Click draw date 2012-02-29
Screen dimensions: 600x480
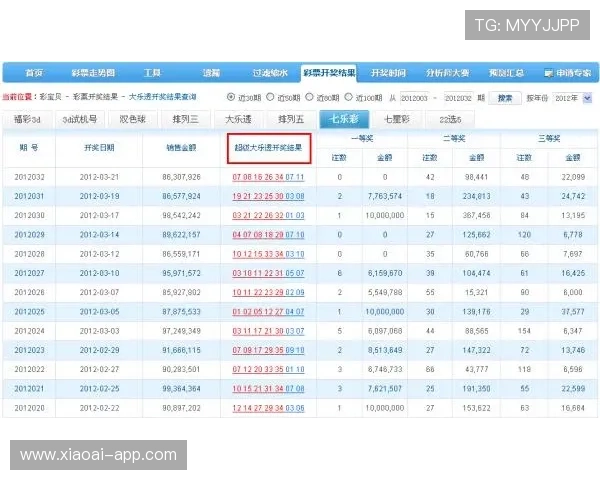pos(99,350)
